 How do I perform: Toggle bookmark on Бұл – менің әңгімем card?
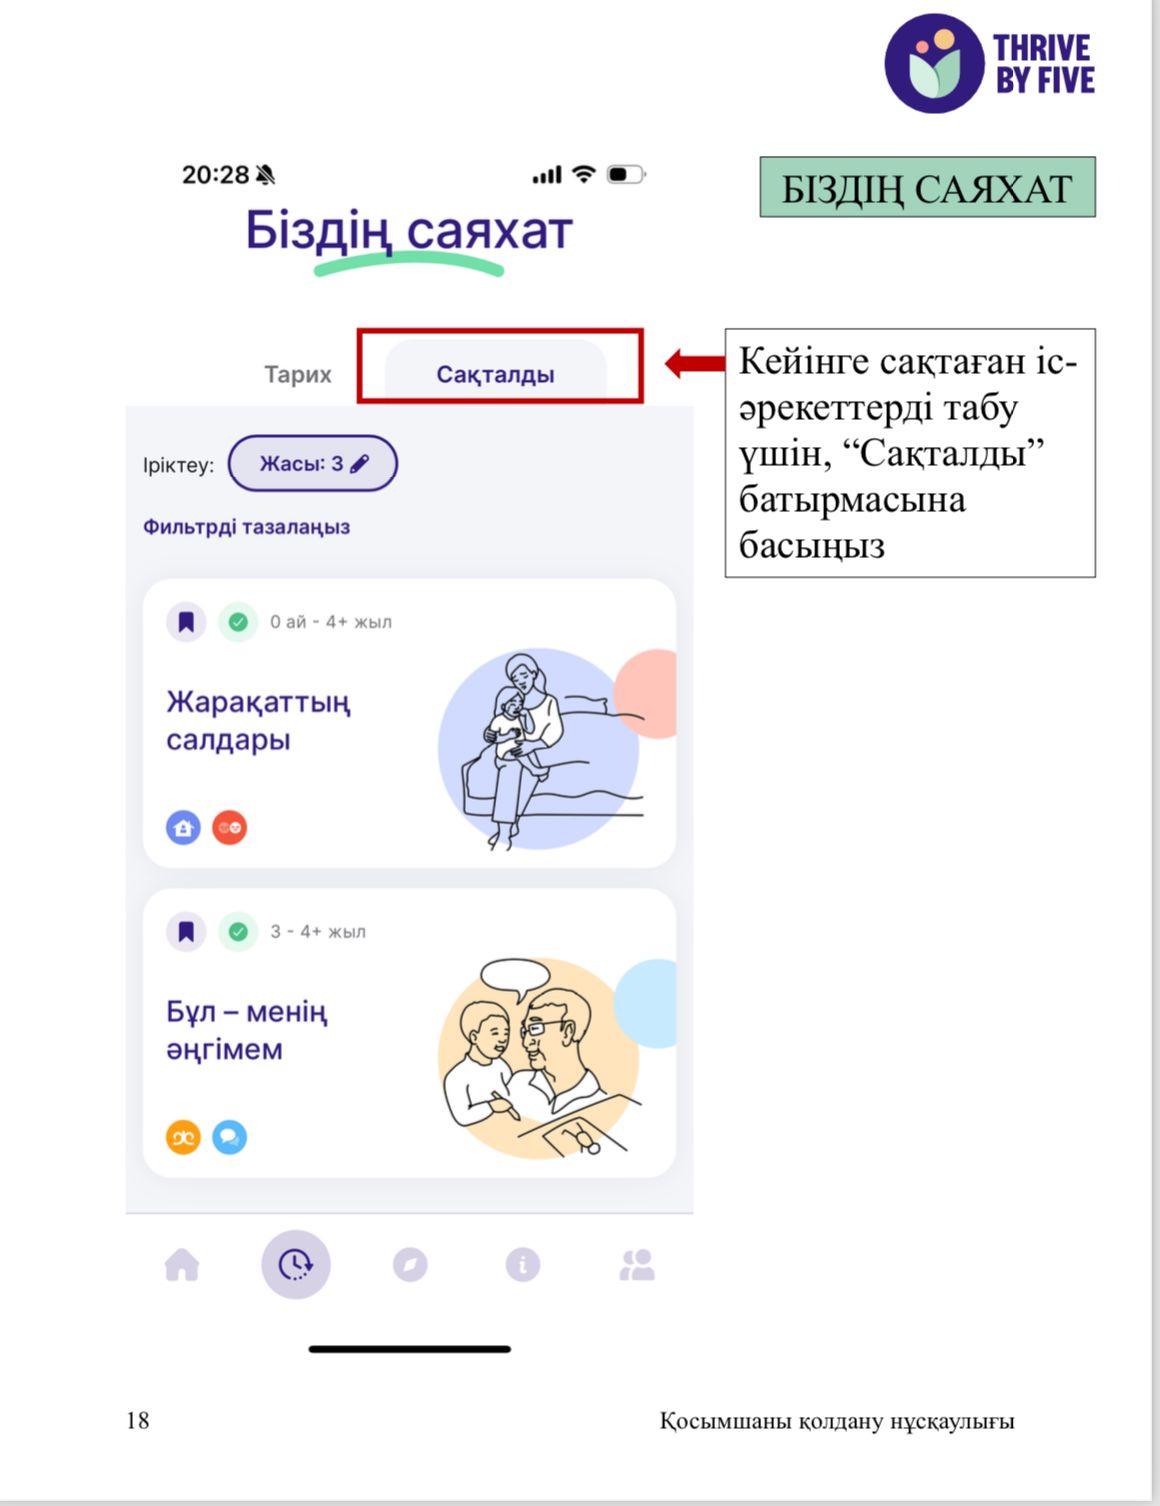click(x=186, y=932)
